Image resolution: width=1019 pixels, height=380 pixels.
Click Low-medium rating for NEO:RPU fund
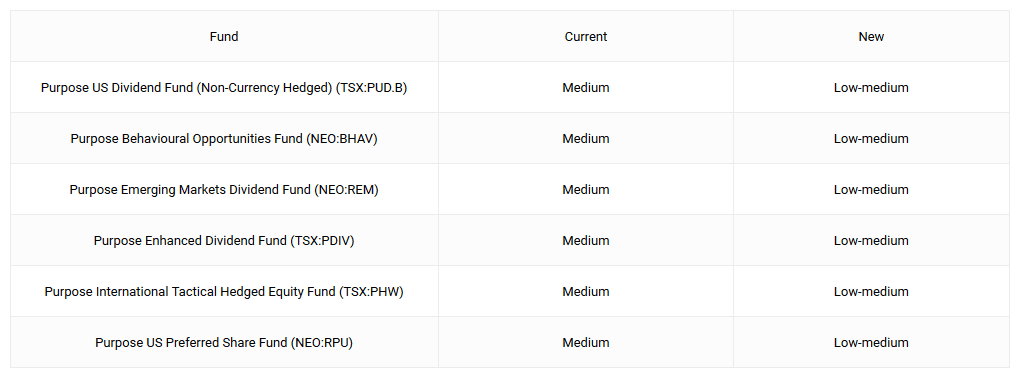871,342
